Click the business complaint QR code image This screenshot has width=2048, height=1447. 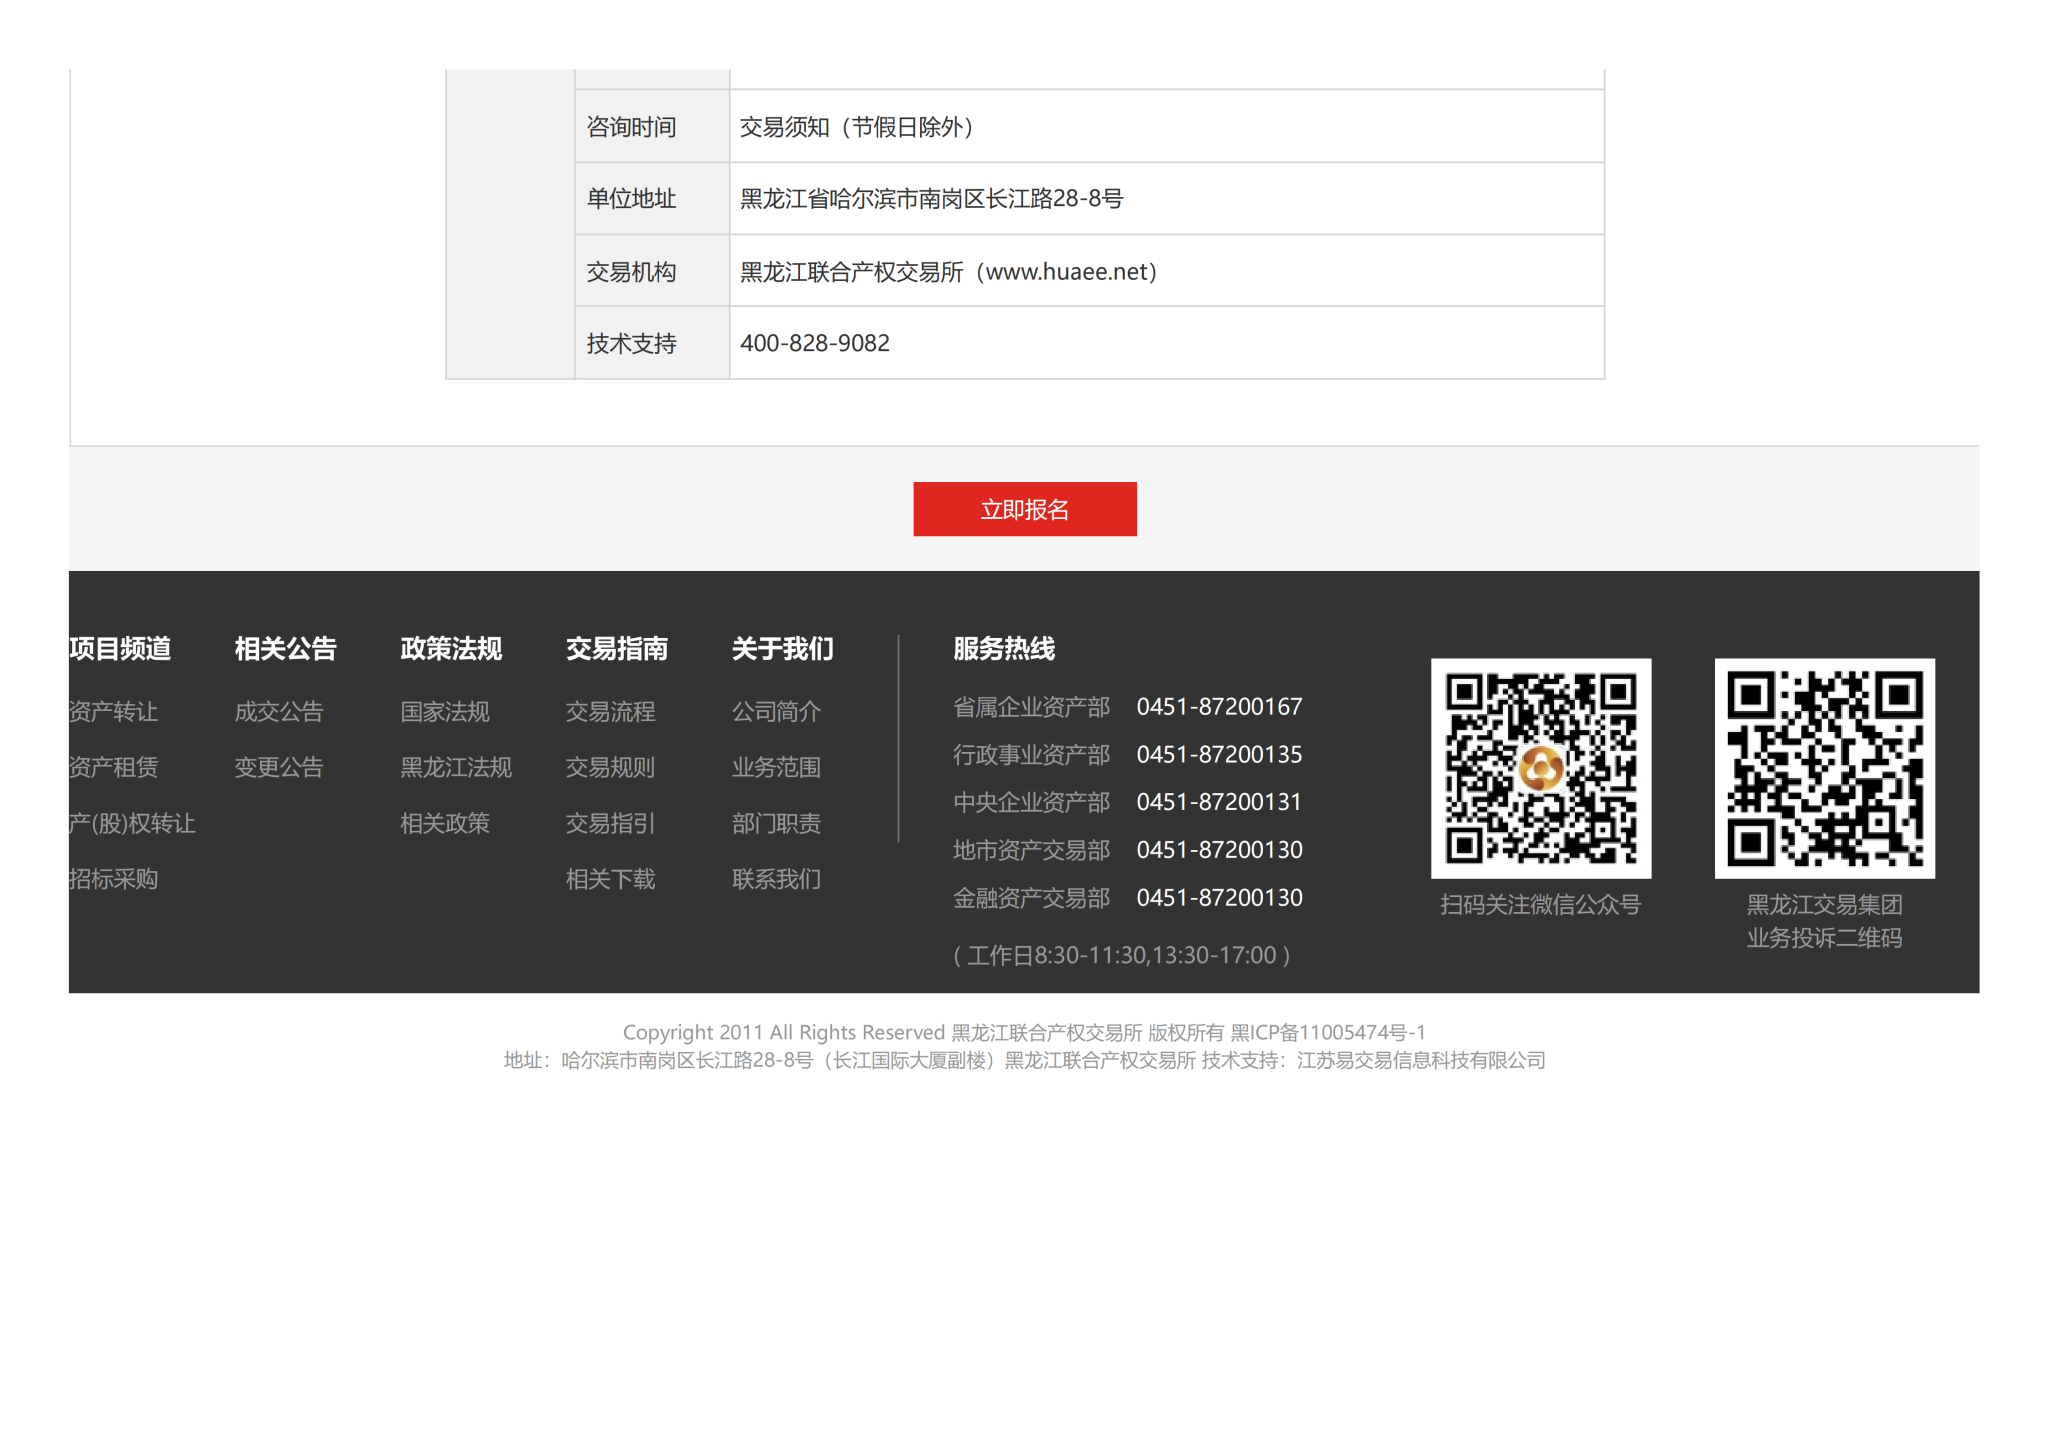(1824, 768)
